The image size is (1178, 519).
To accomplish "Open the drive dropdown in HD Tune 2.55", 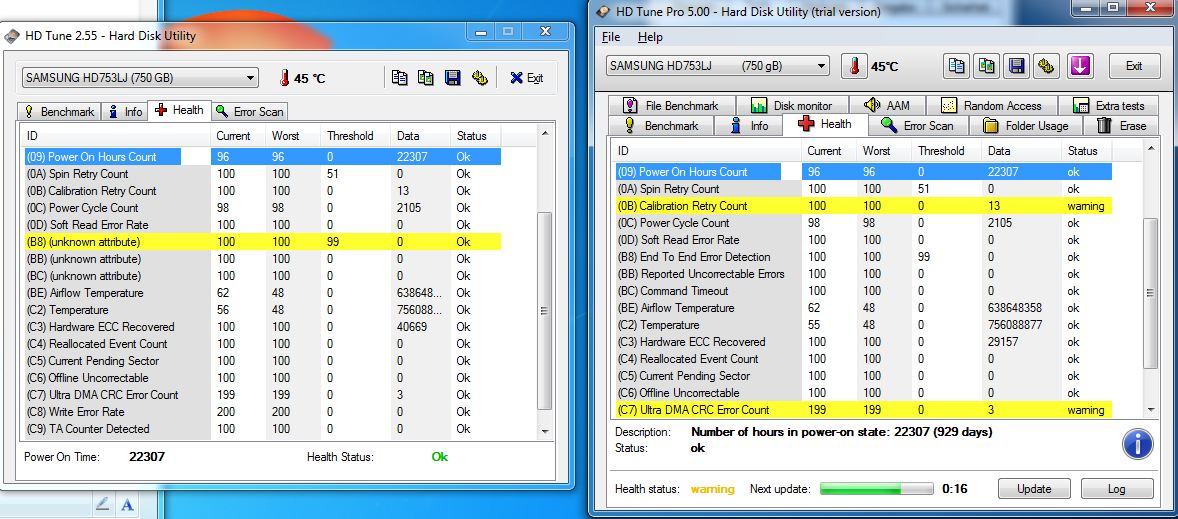I will (140, 77).
